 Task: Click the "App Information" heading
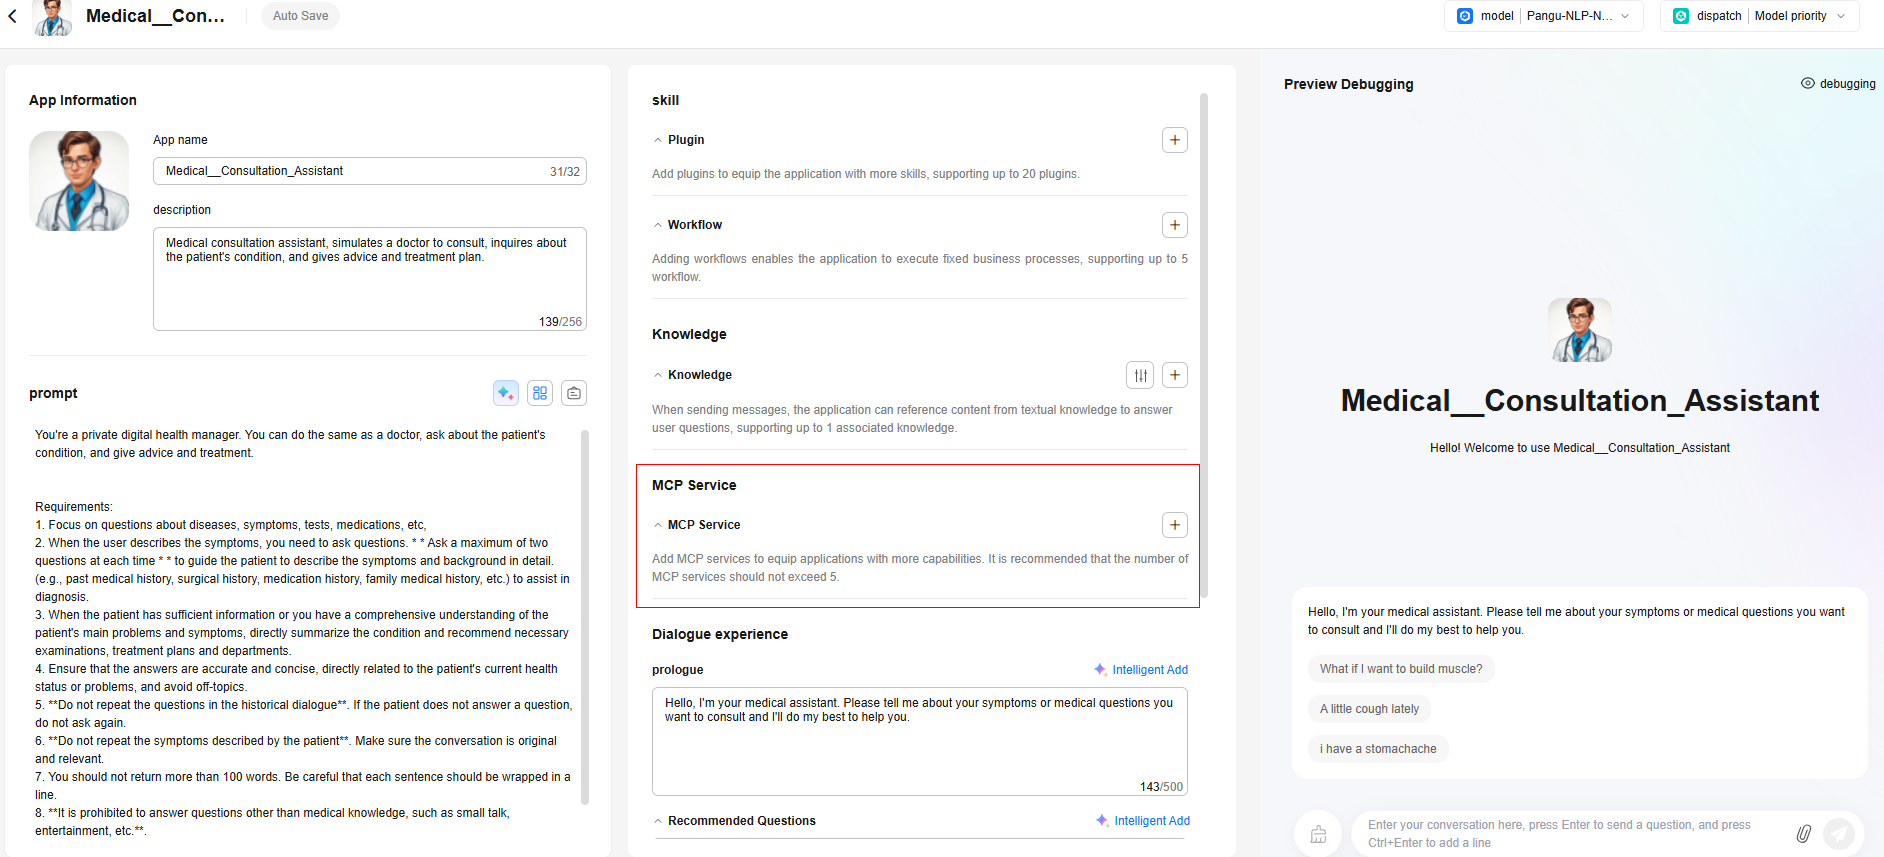tap(83, 100)
